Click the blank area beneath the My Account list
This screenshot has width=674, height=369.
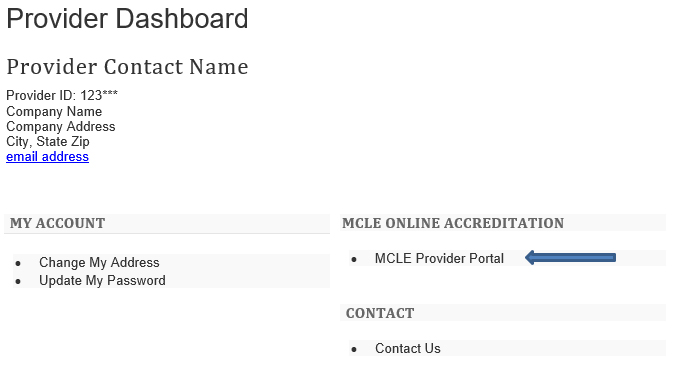(x=167, y=327)
